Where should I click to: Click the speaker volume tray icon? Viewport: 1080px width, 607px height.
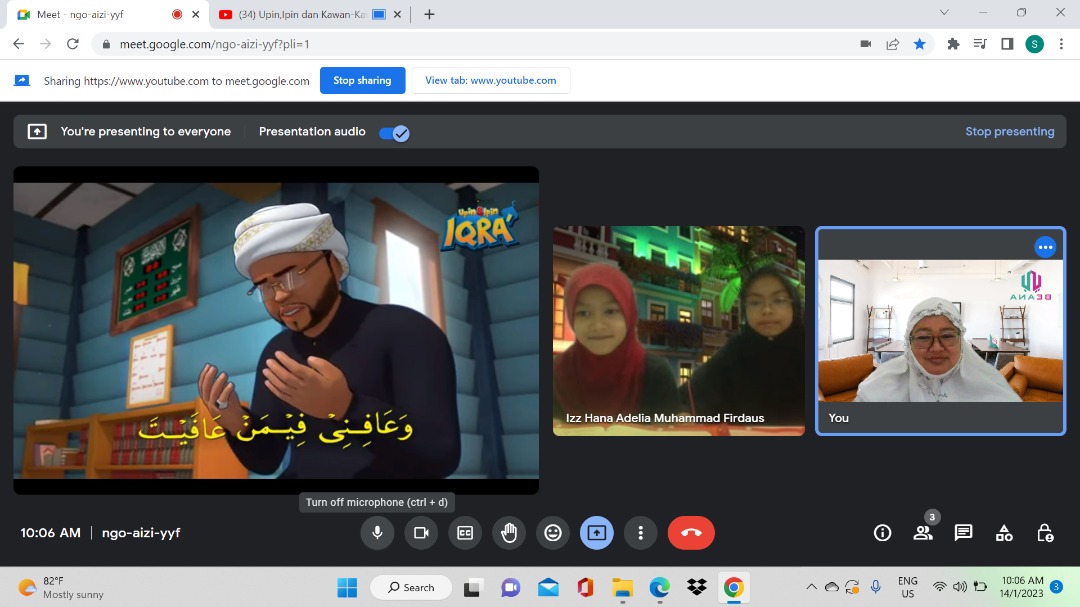959,587
